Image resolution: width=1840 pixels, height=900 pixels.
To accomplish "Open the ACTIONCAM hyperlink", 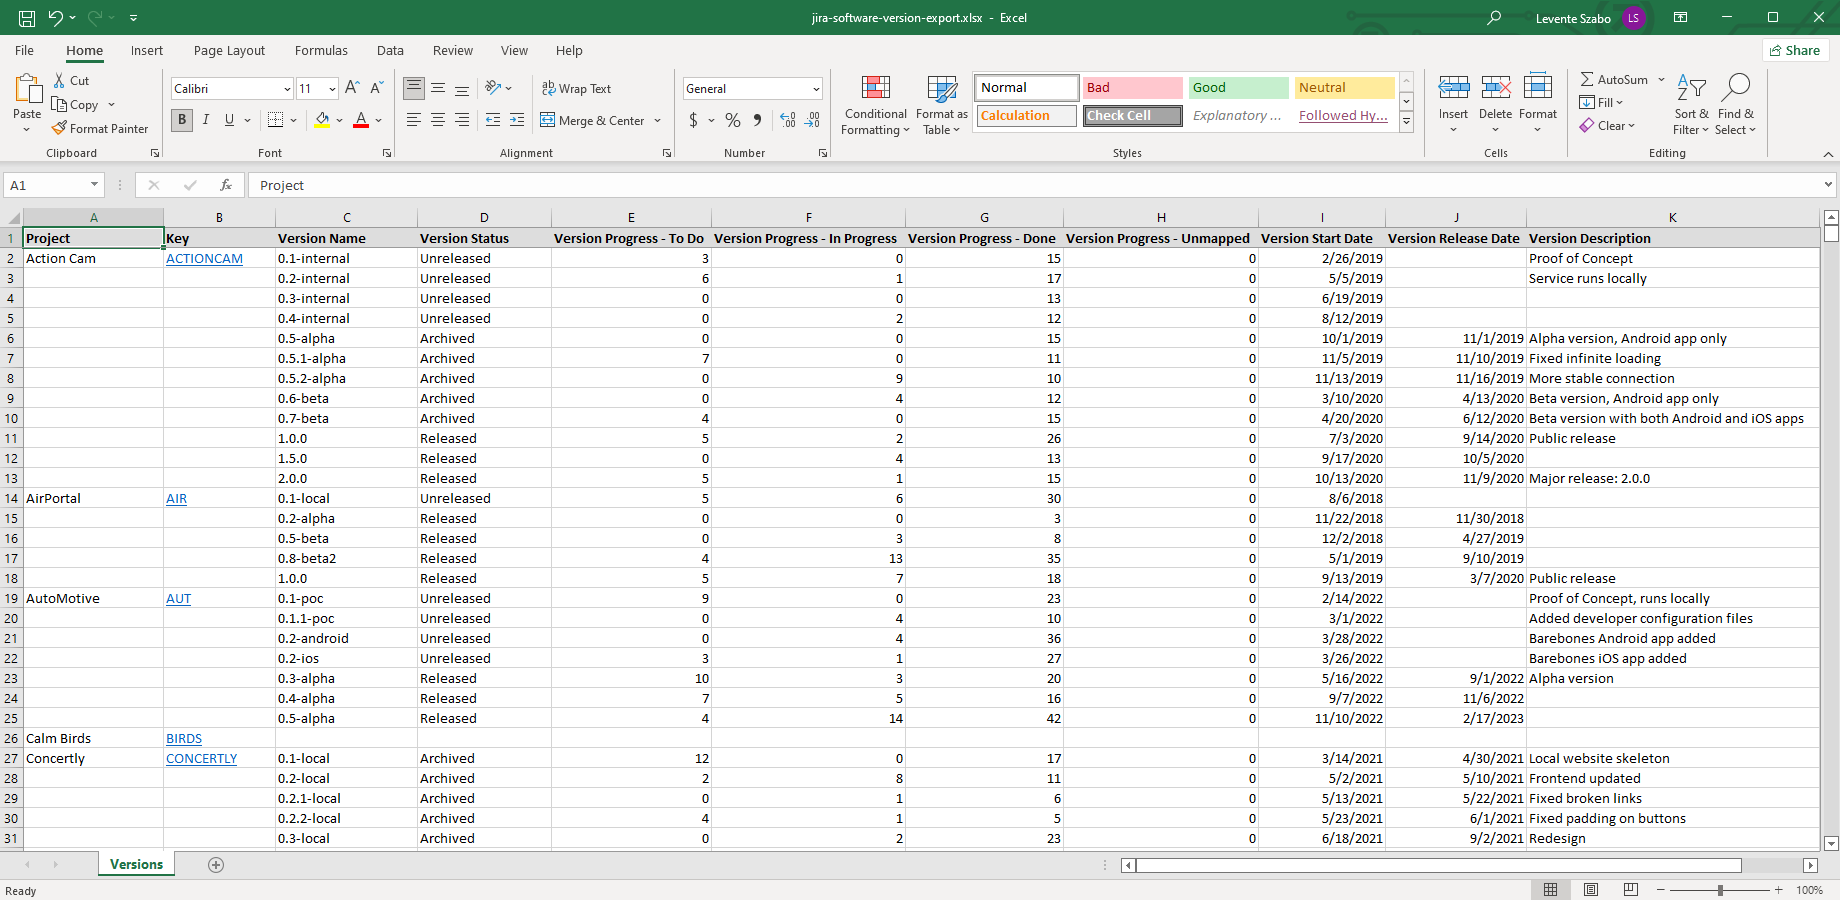I will 204,258.
